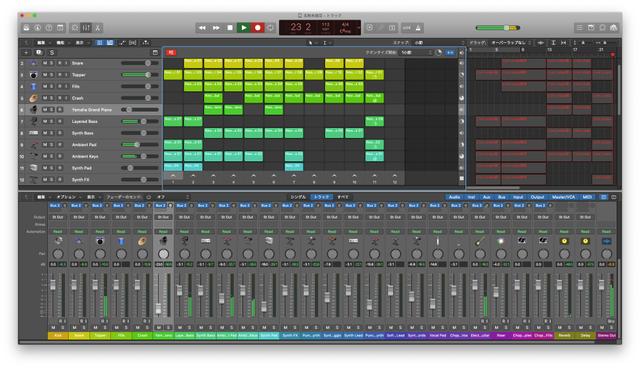The image size is (640, 368).
Task: Start playback with the green Play button
Action: point(244,28)
